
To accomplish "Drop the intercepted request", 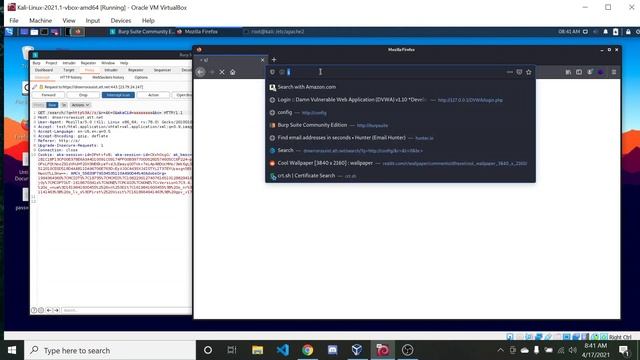I will pos(83,95).
